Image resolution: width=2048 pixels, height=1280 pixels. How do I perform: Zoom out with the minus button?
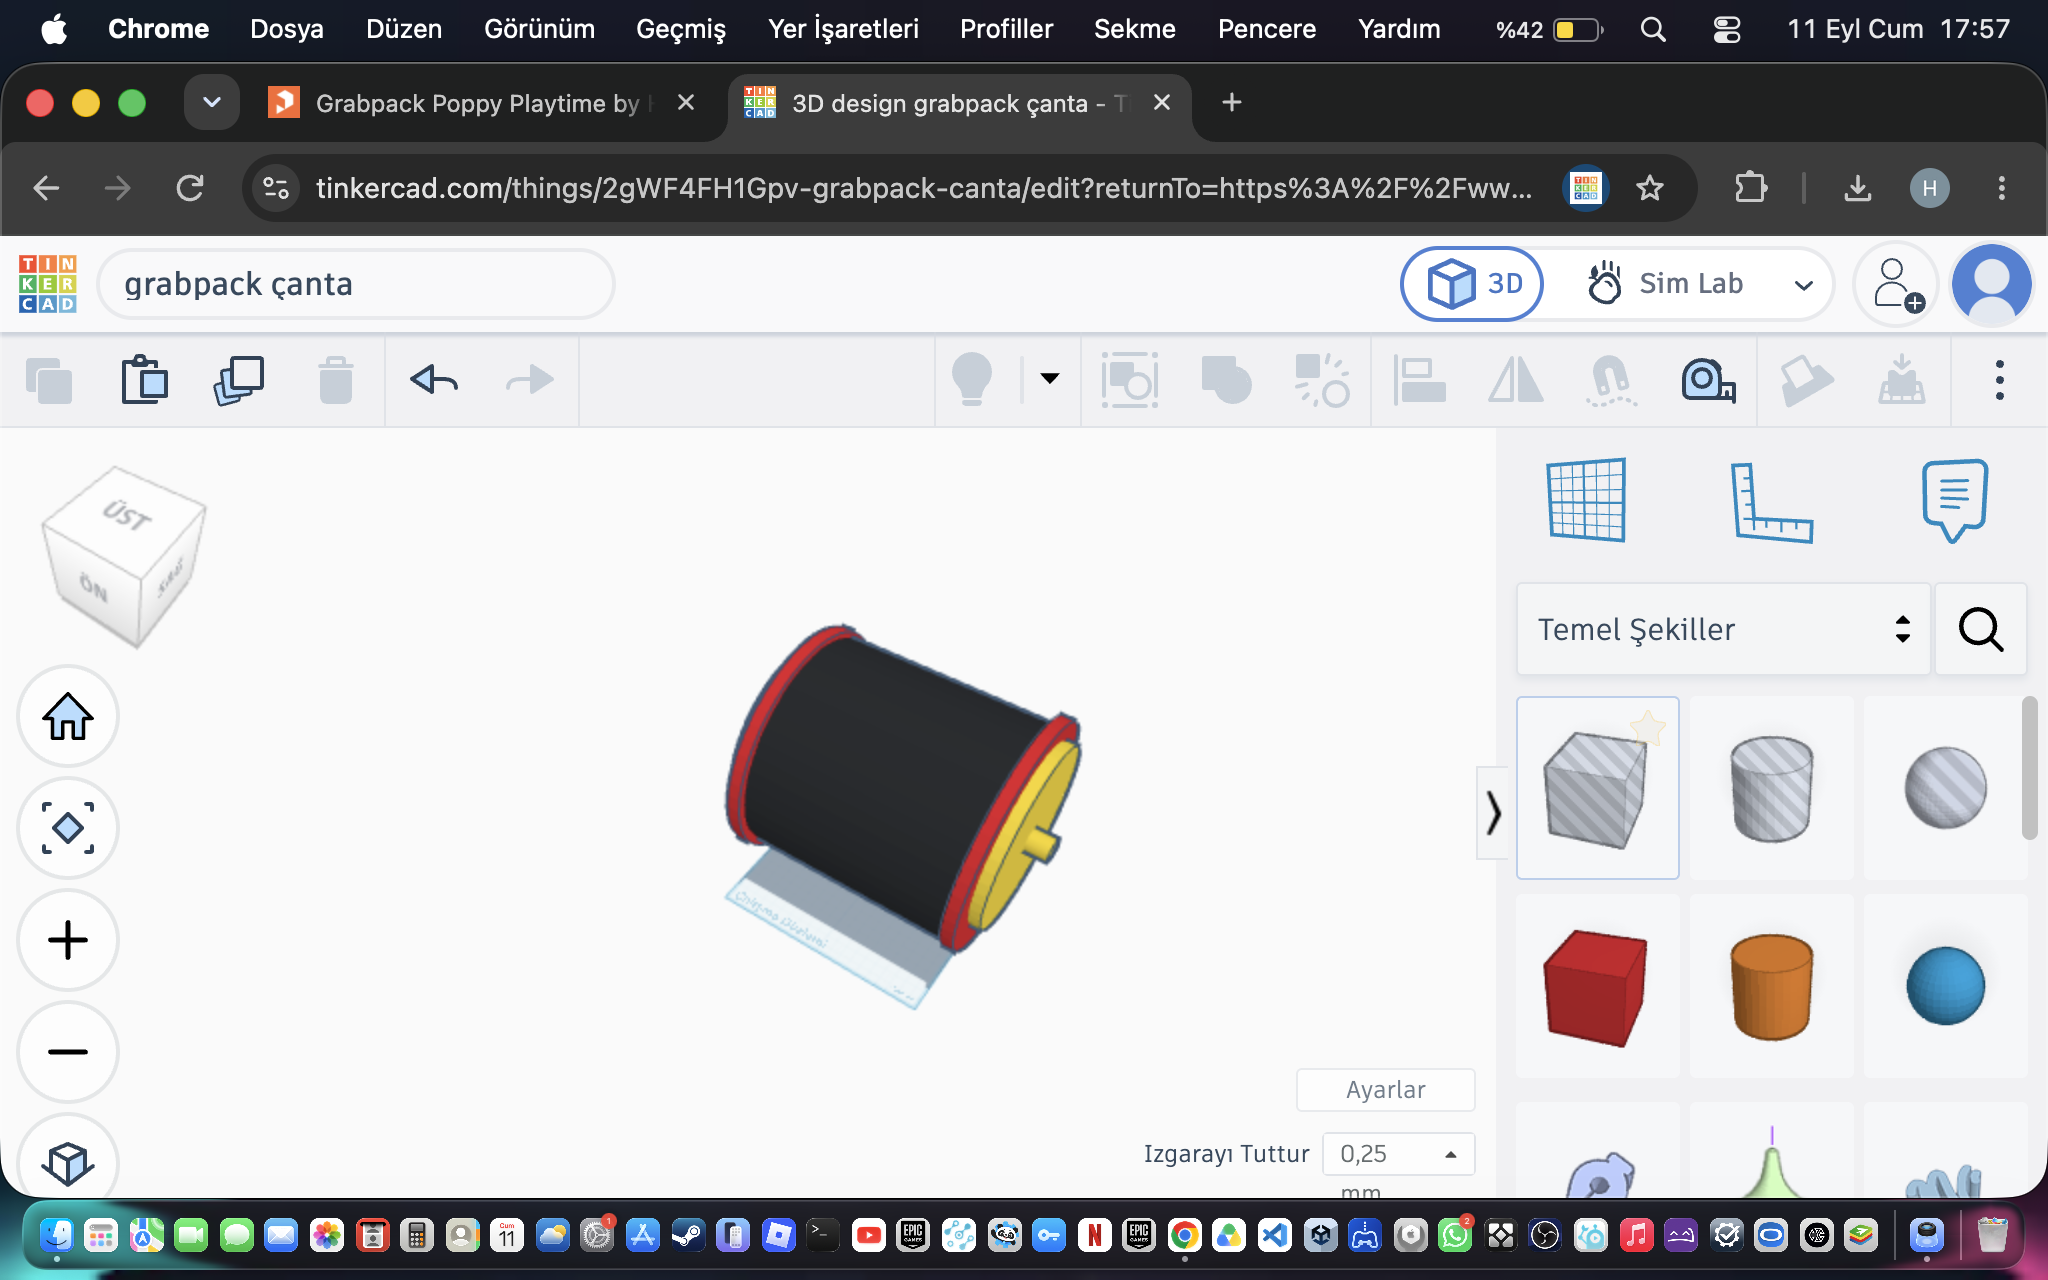pos(68,1052)
